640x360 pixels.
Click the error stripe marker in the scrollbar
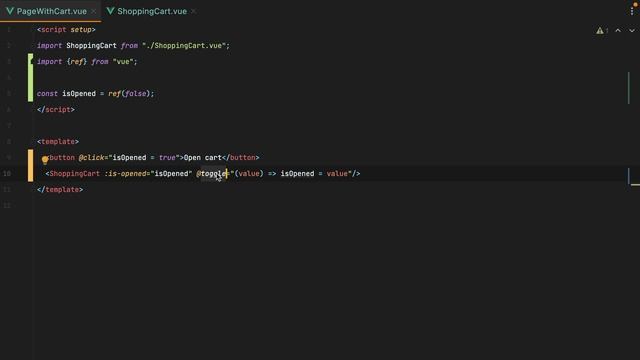(x=635, y=185)
